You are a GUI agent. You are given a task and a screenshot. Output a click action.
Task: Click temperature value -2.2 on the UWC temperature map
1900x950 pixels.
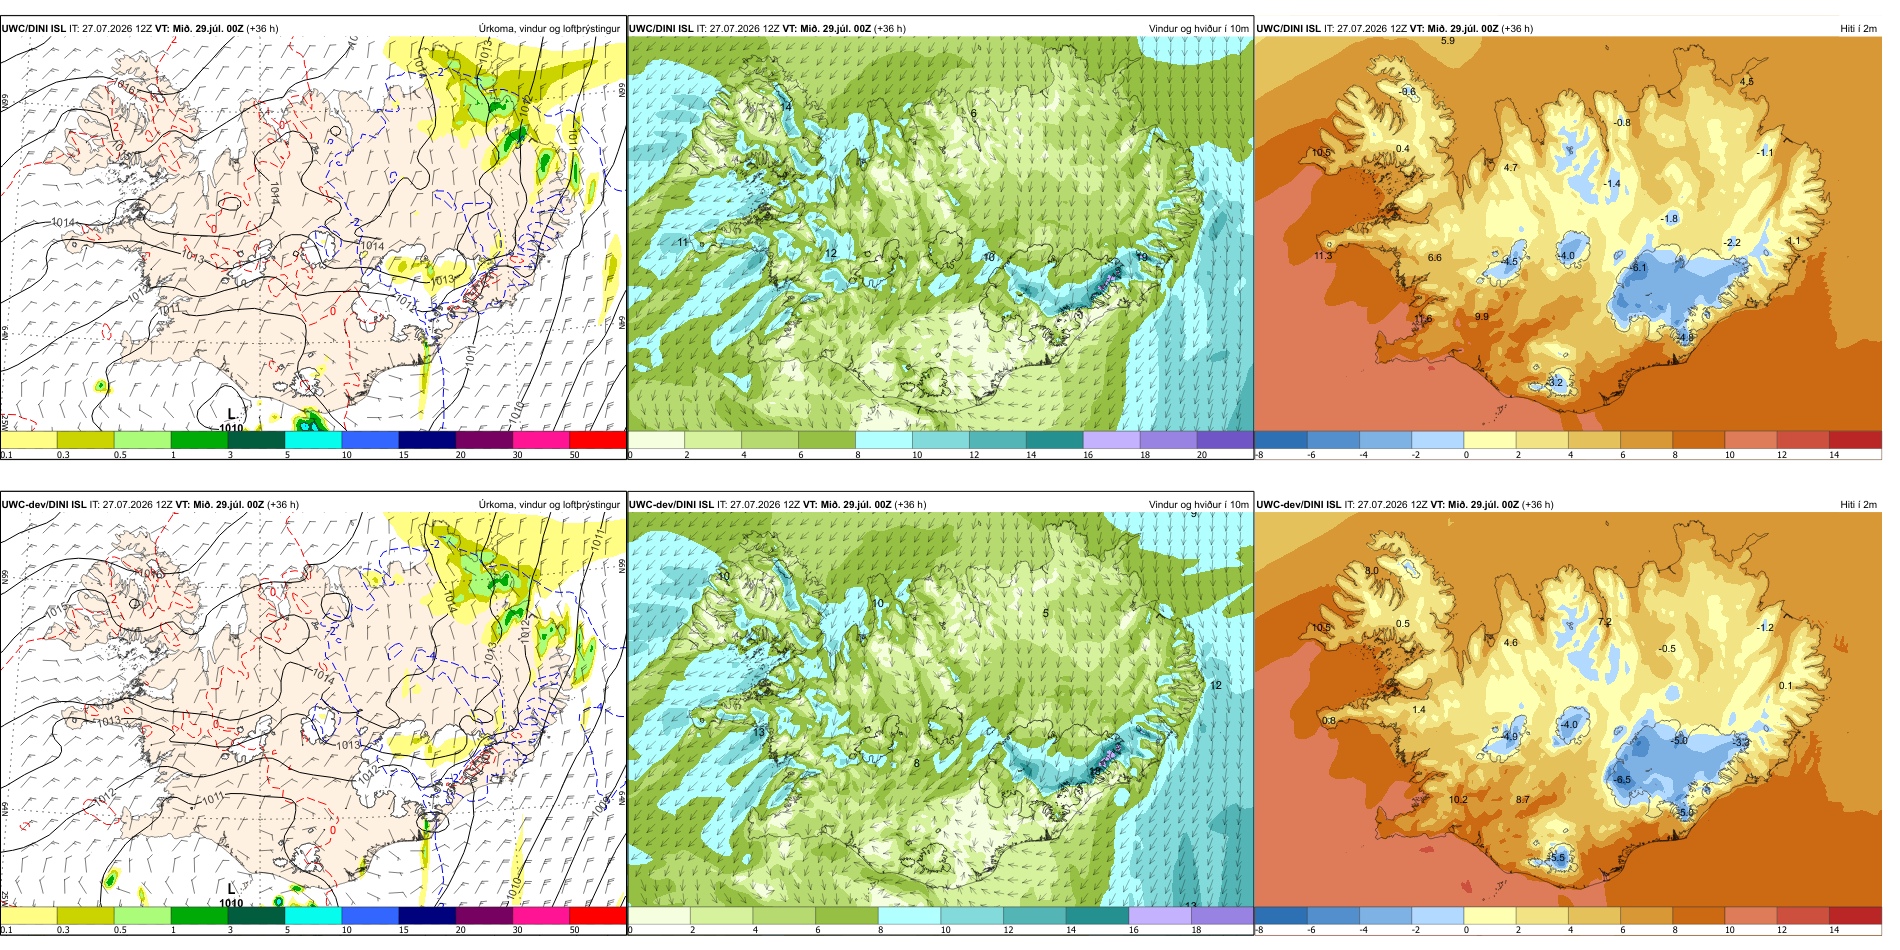pos(1732,243)
